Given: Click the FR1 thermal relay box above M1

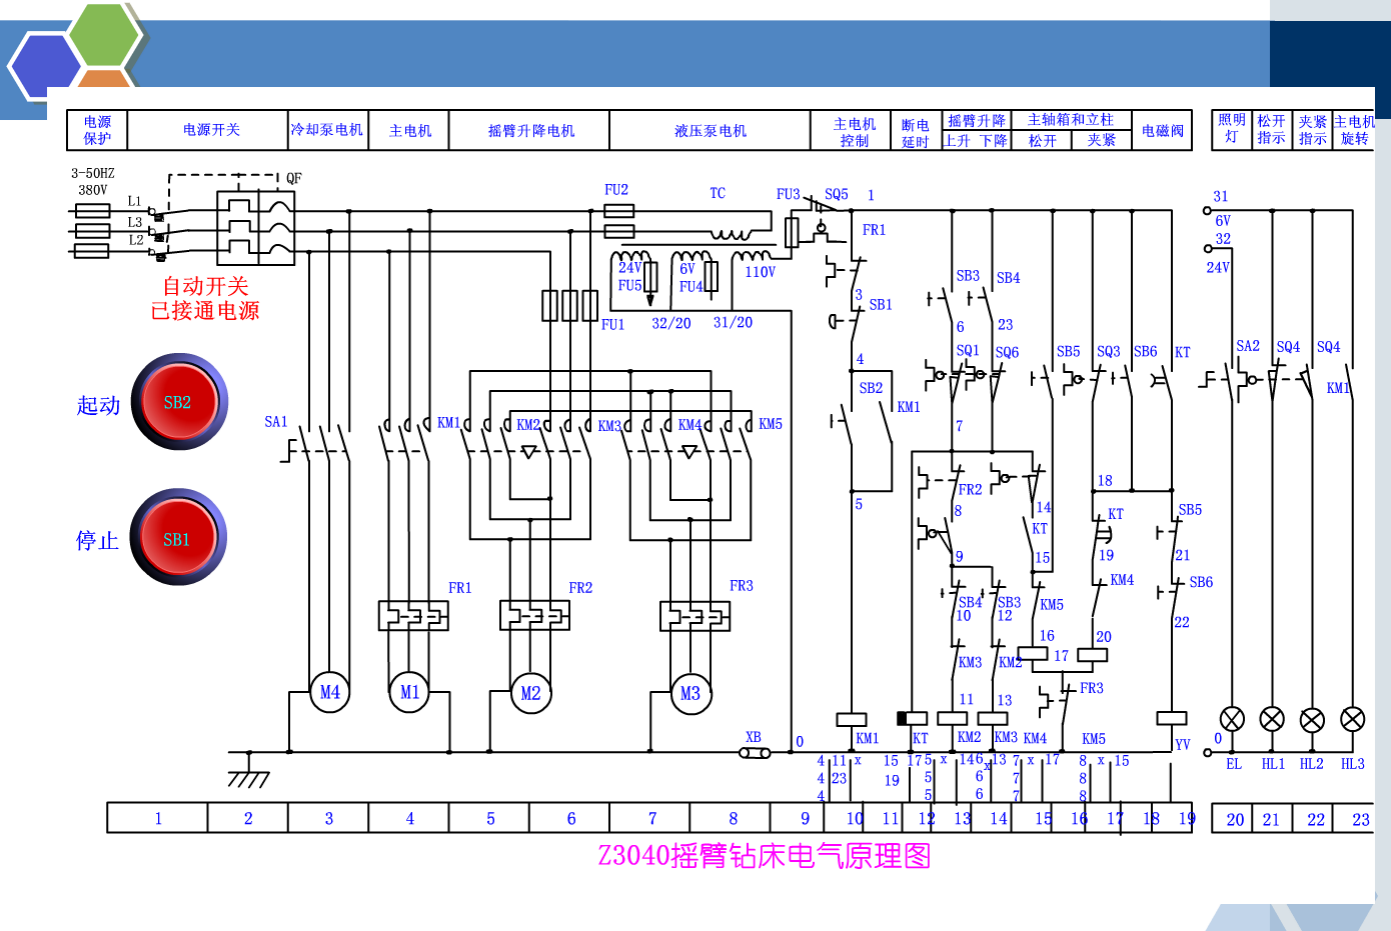Looking at the screenshot, I should pyautogui.click(x=413, y=616).
